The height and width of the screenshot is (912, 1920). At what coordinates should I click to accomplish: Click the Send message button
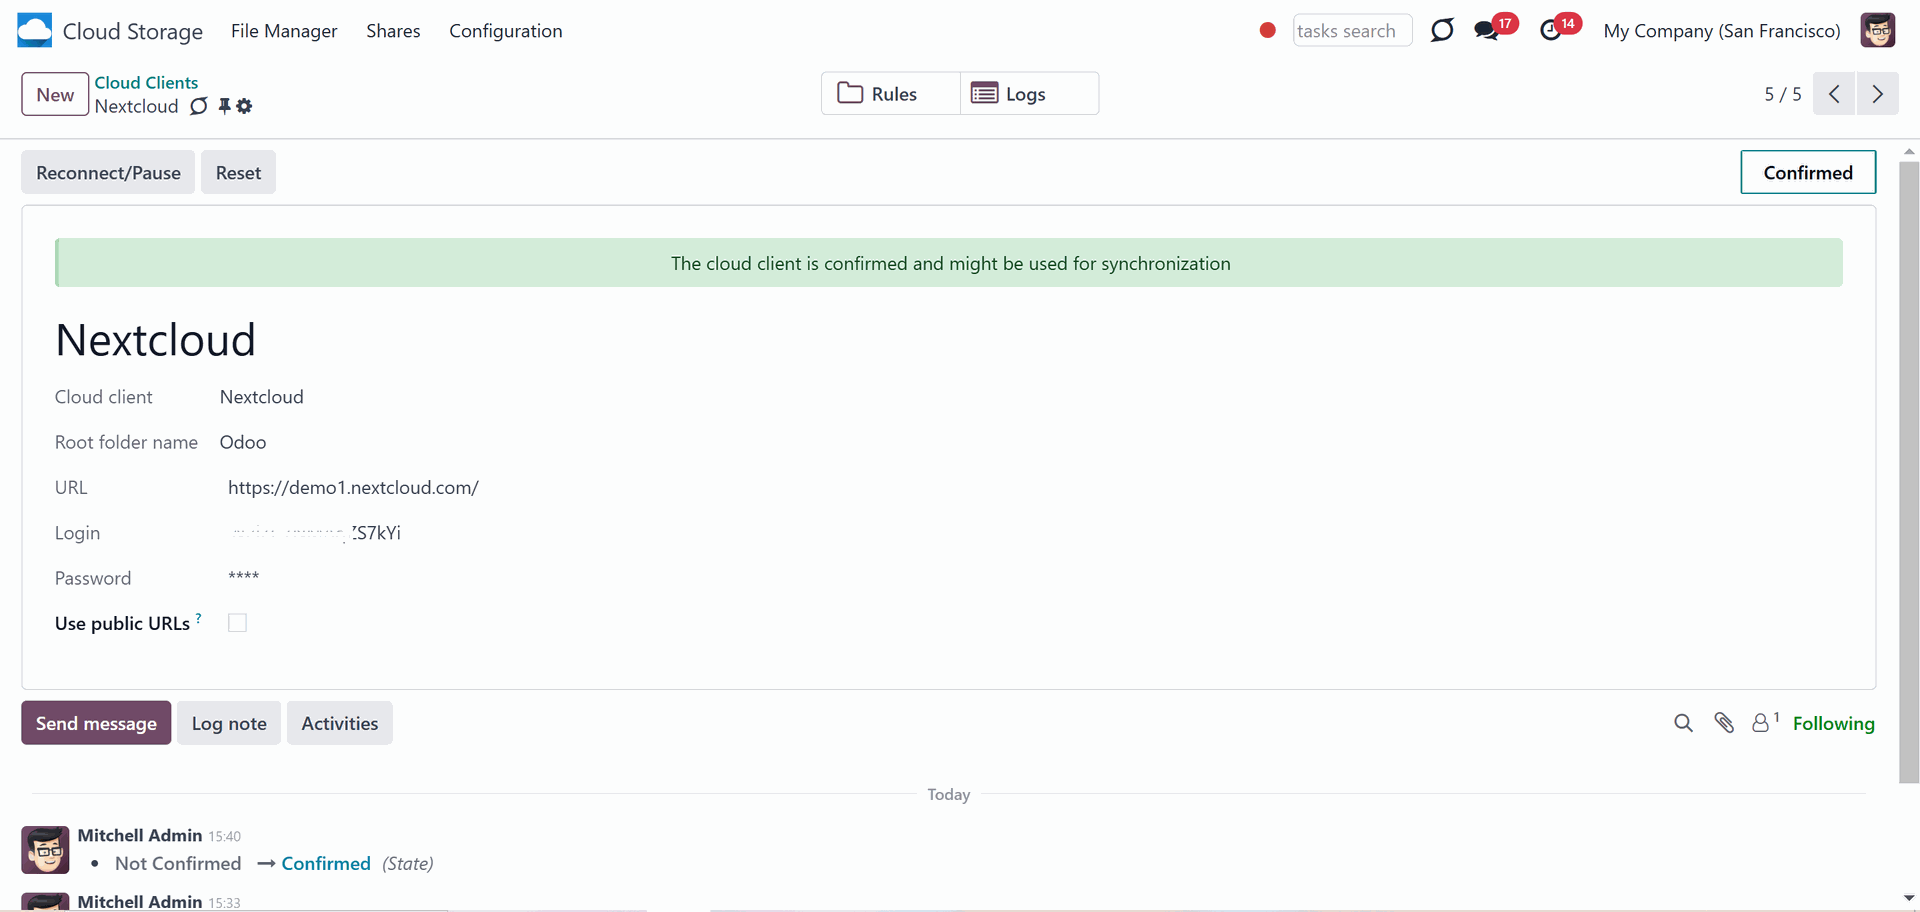point(96,723)
